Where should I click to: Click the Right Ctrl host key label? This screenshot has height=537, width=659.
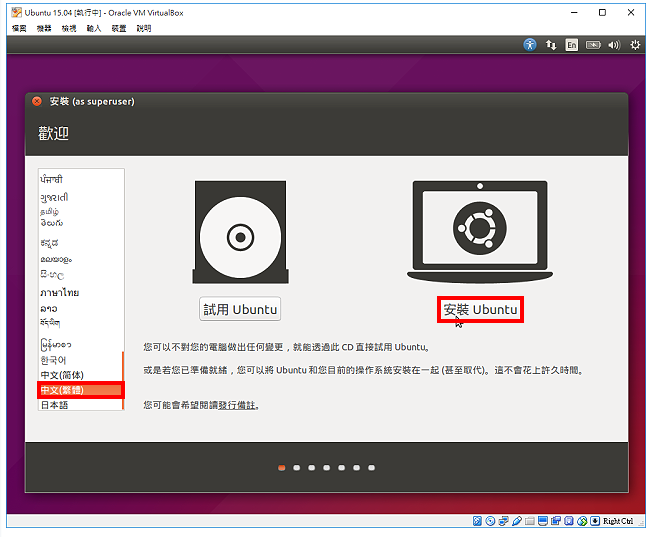tap(618, 521)
